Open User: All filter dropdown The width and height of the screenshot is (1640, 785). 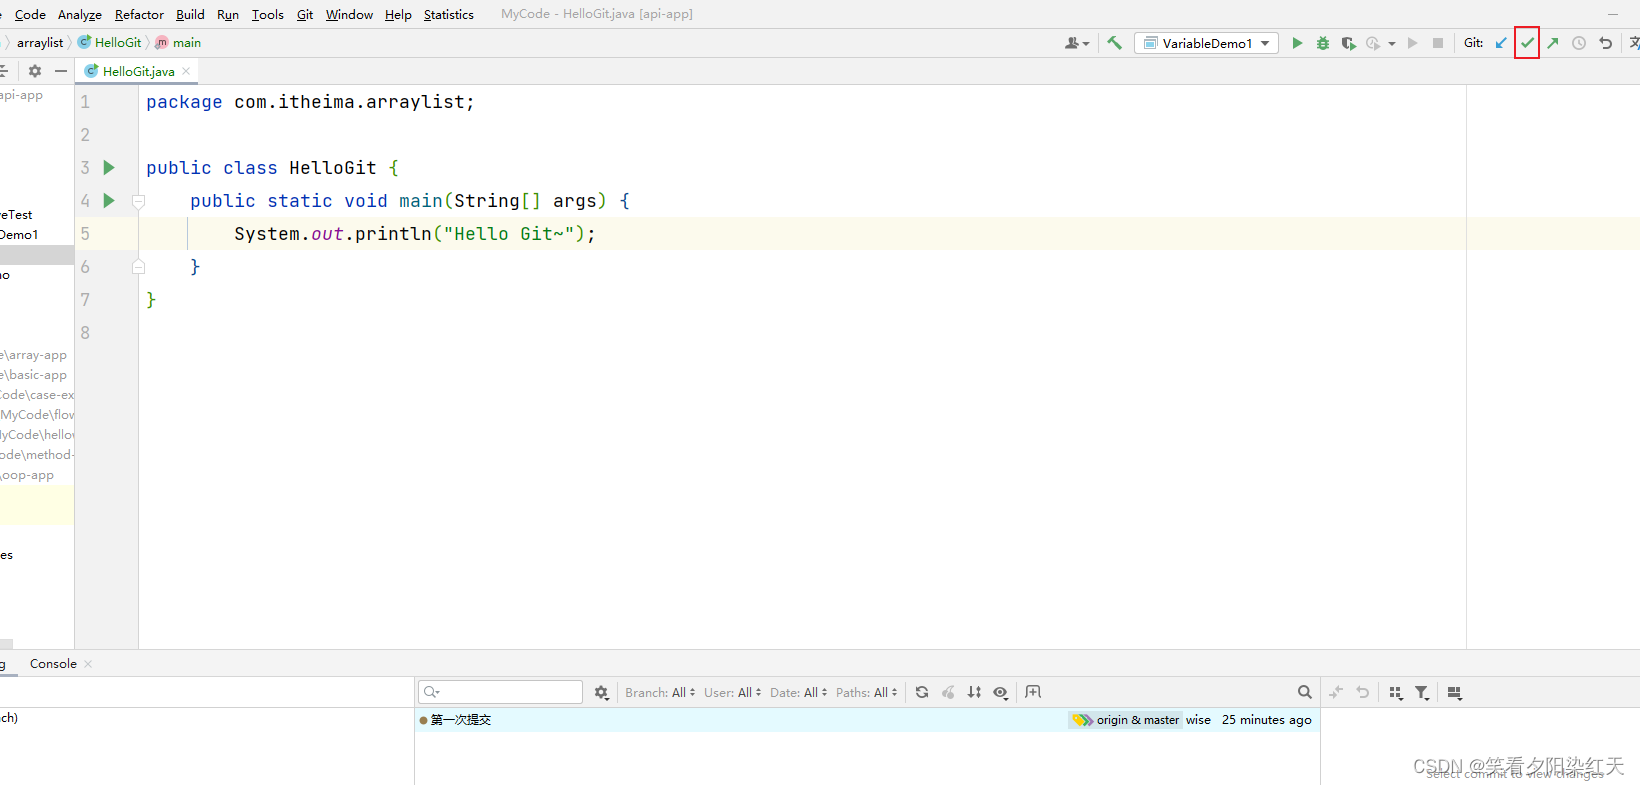point(732,692)
